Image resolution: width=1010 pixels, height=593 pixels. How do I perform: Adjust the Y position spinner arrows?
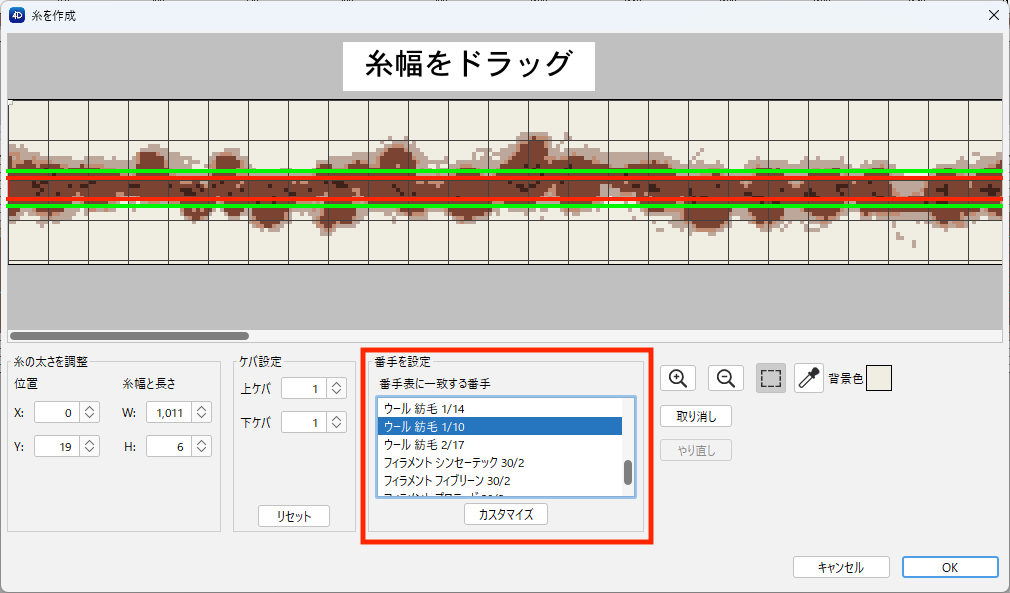coord(90,446)
